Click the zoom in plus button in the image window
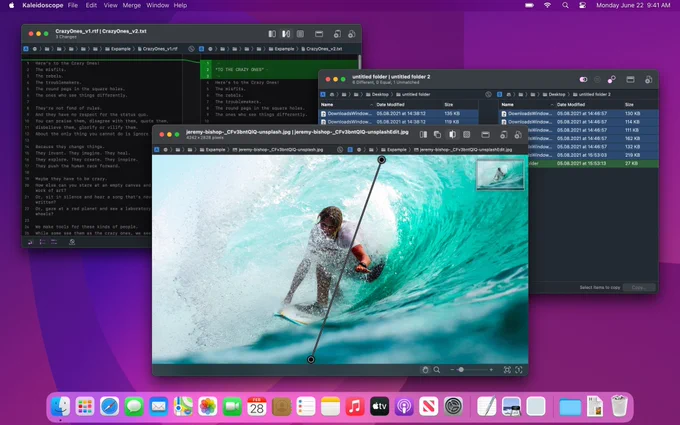The height and width of the screenshot is (425, 680). coord(491,370)
